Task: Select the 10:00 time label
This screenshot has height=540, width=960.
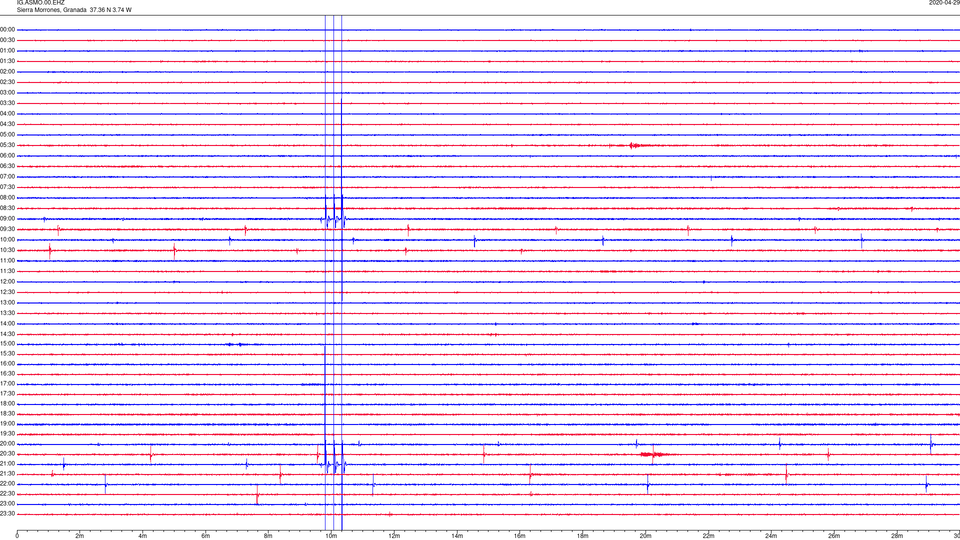Action: [7, 240]
